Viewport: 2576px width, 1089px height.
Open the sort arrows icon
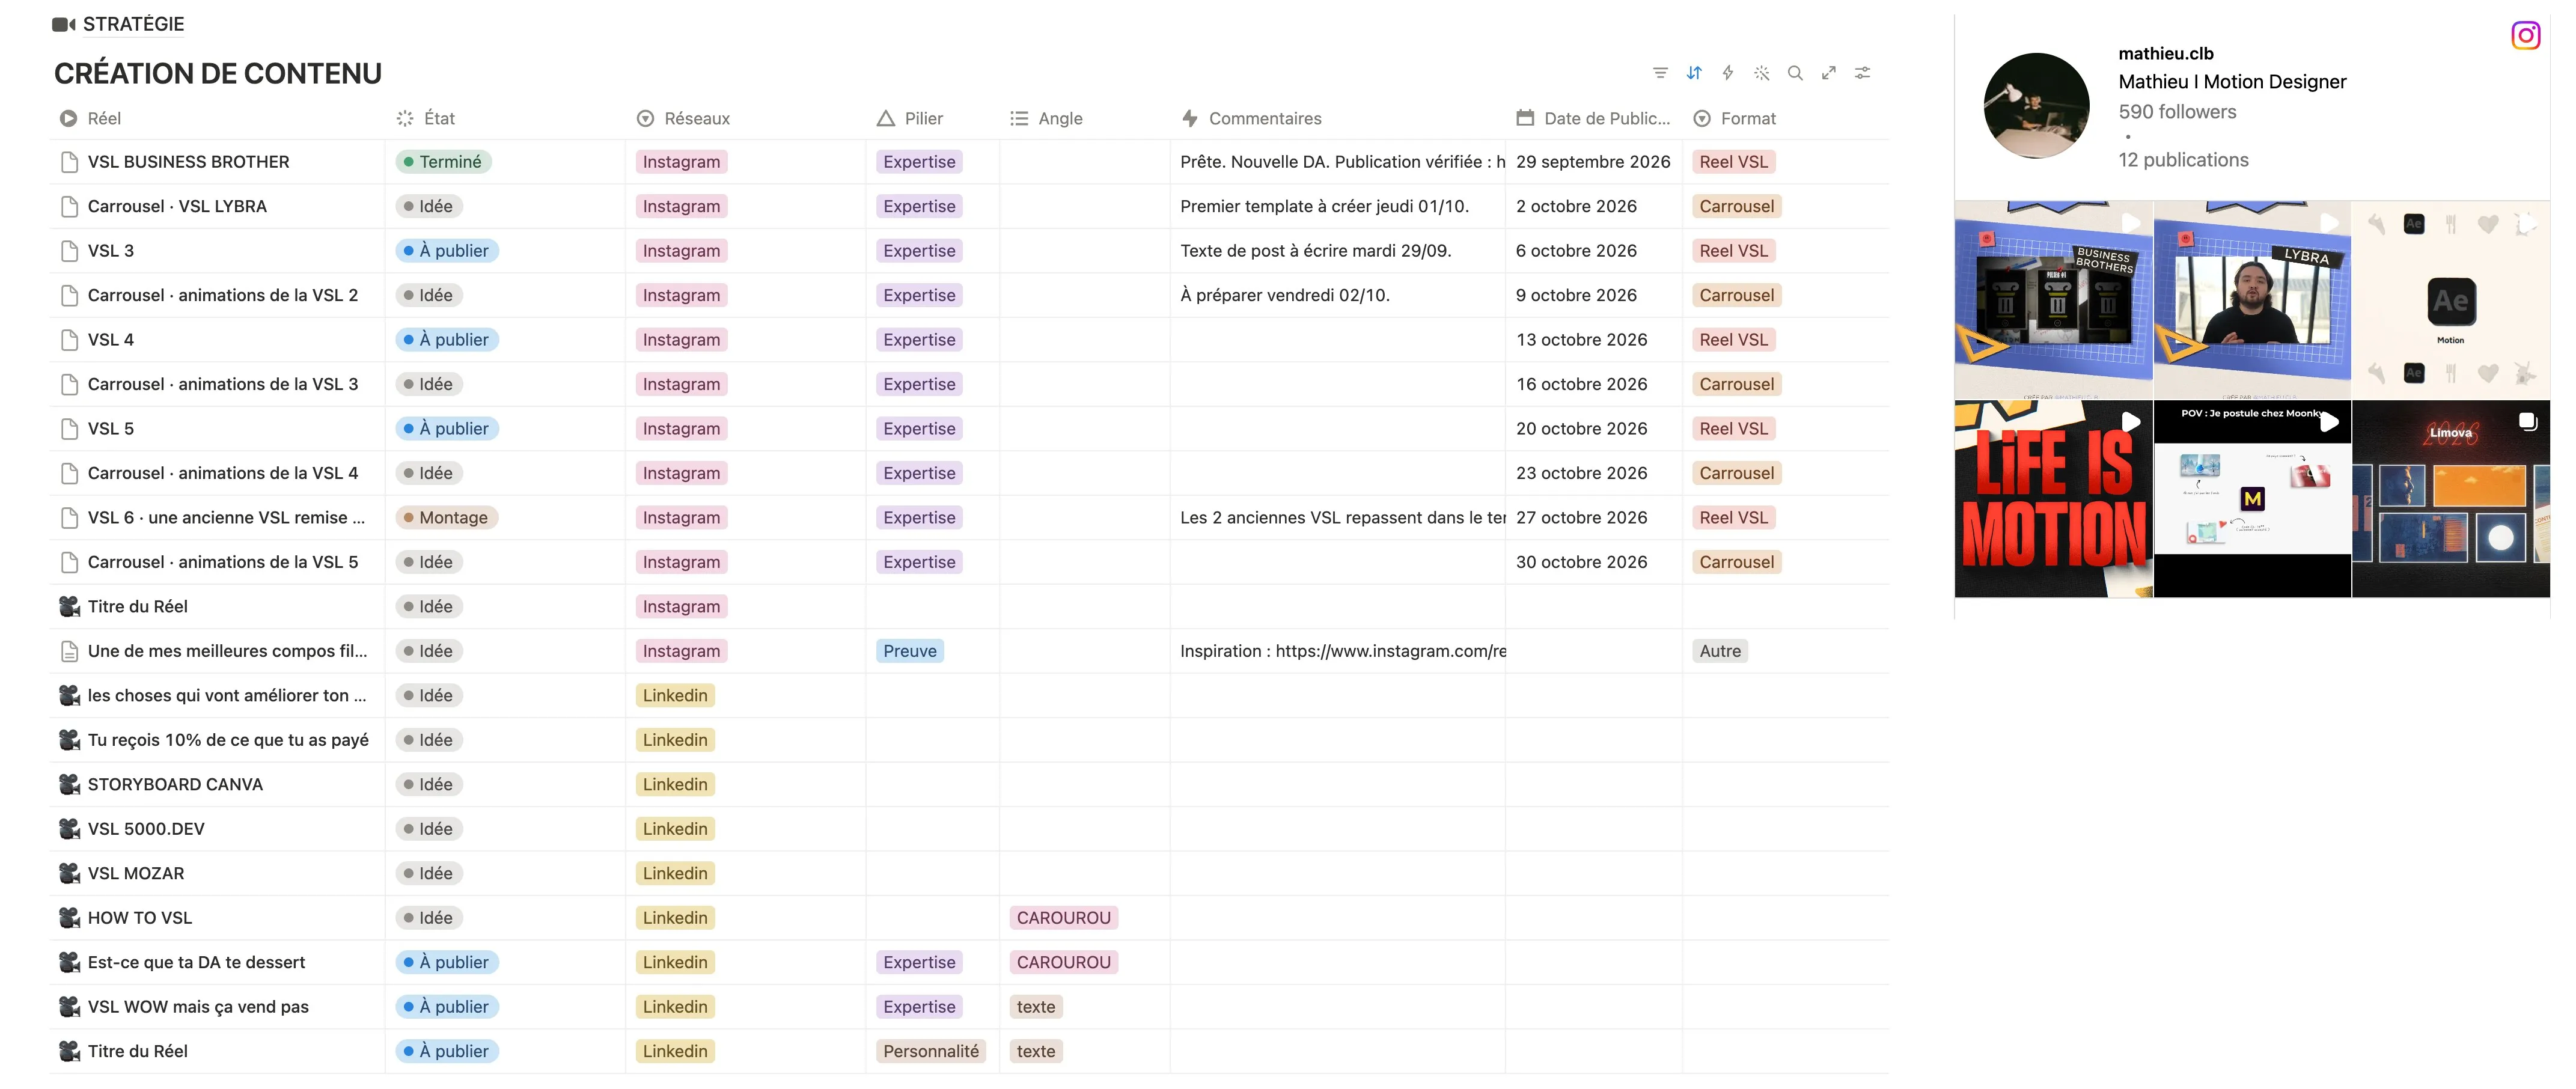1694,73
